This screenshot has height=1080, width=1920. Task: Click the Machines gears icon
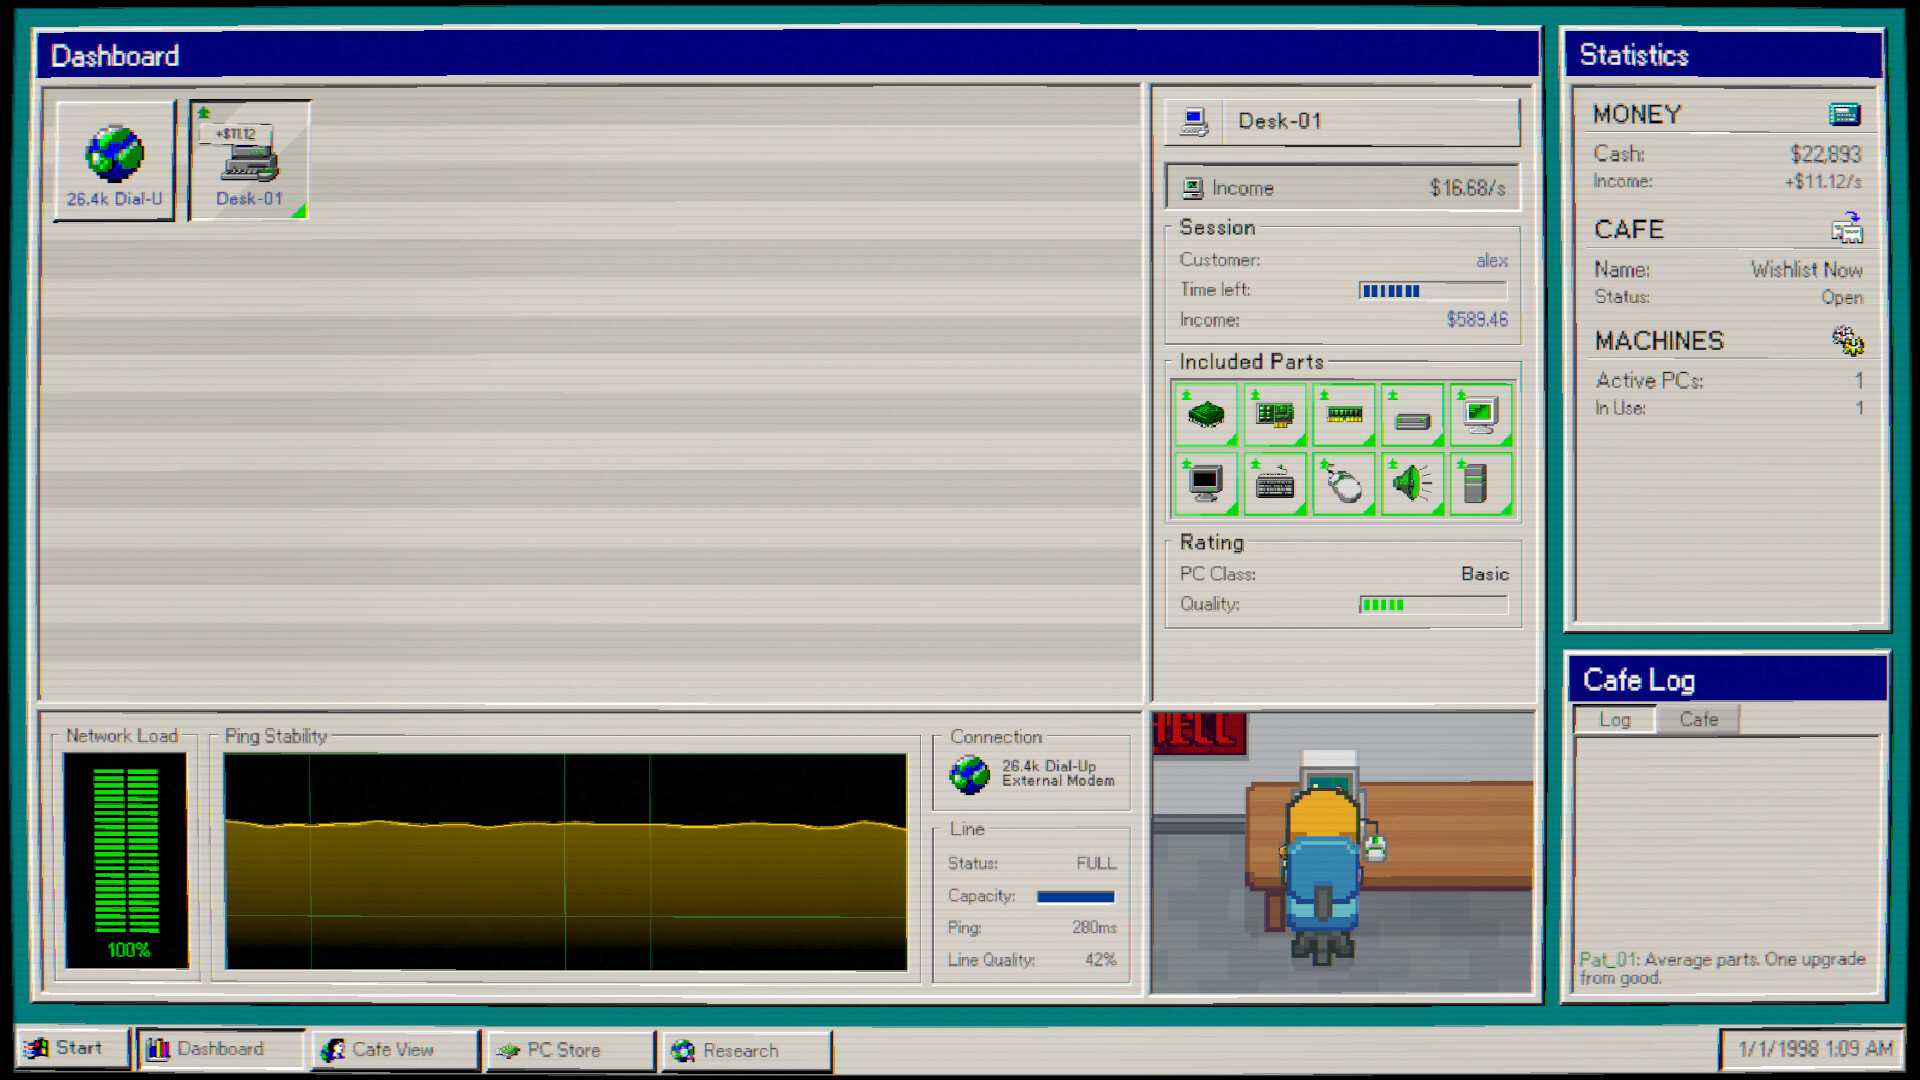[x=1847, y=341]
